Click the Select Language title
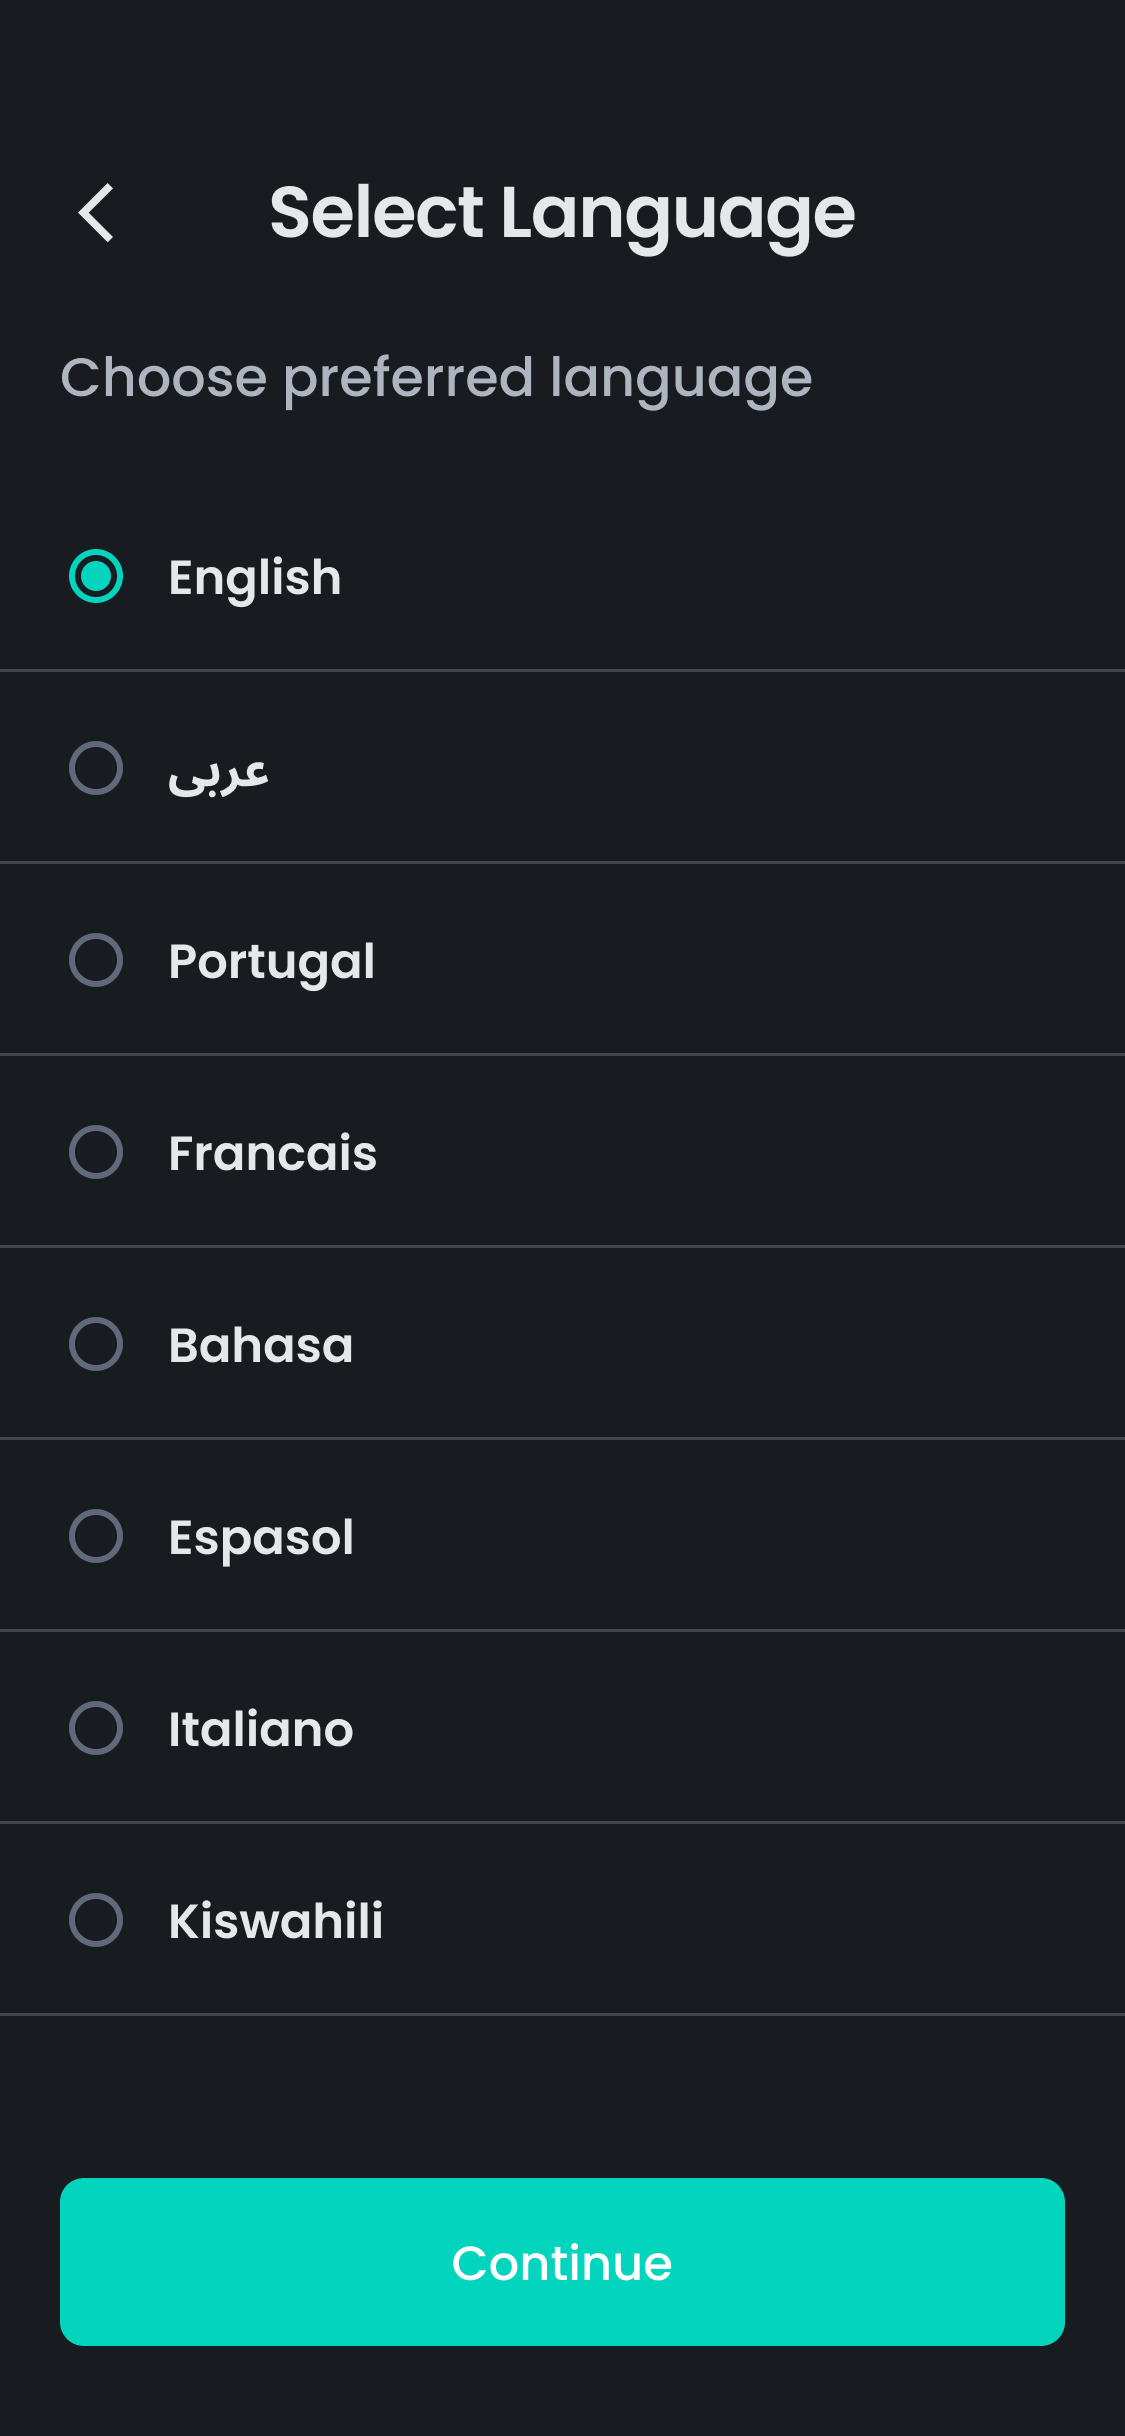 click(x=562, y=213)
